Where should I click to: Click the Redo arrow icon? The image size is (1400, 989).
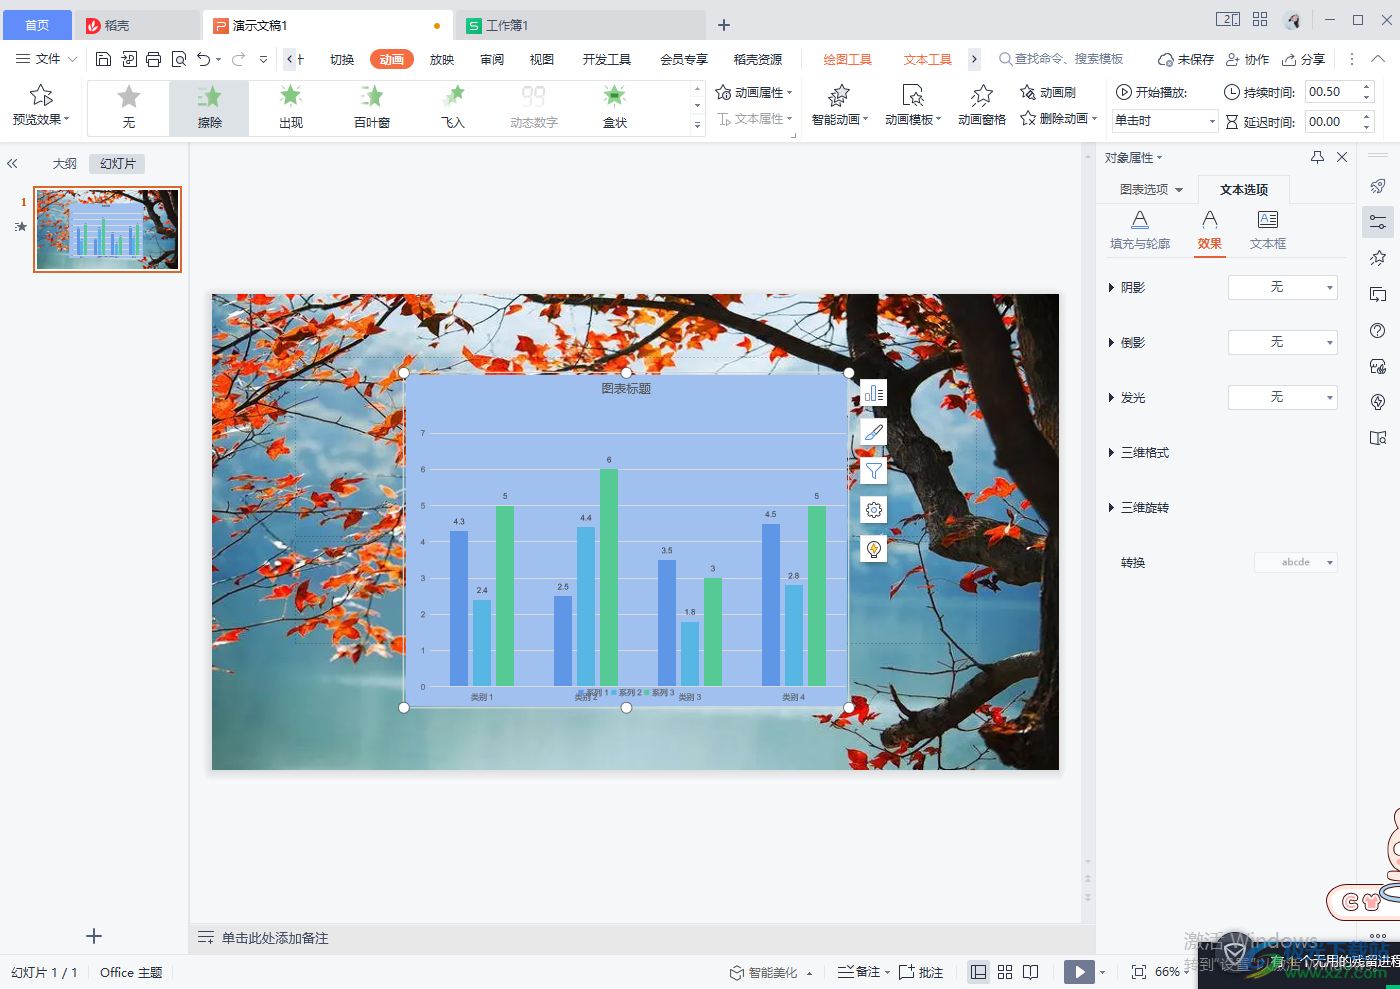(x=238, y=59)
